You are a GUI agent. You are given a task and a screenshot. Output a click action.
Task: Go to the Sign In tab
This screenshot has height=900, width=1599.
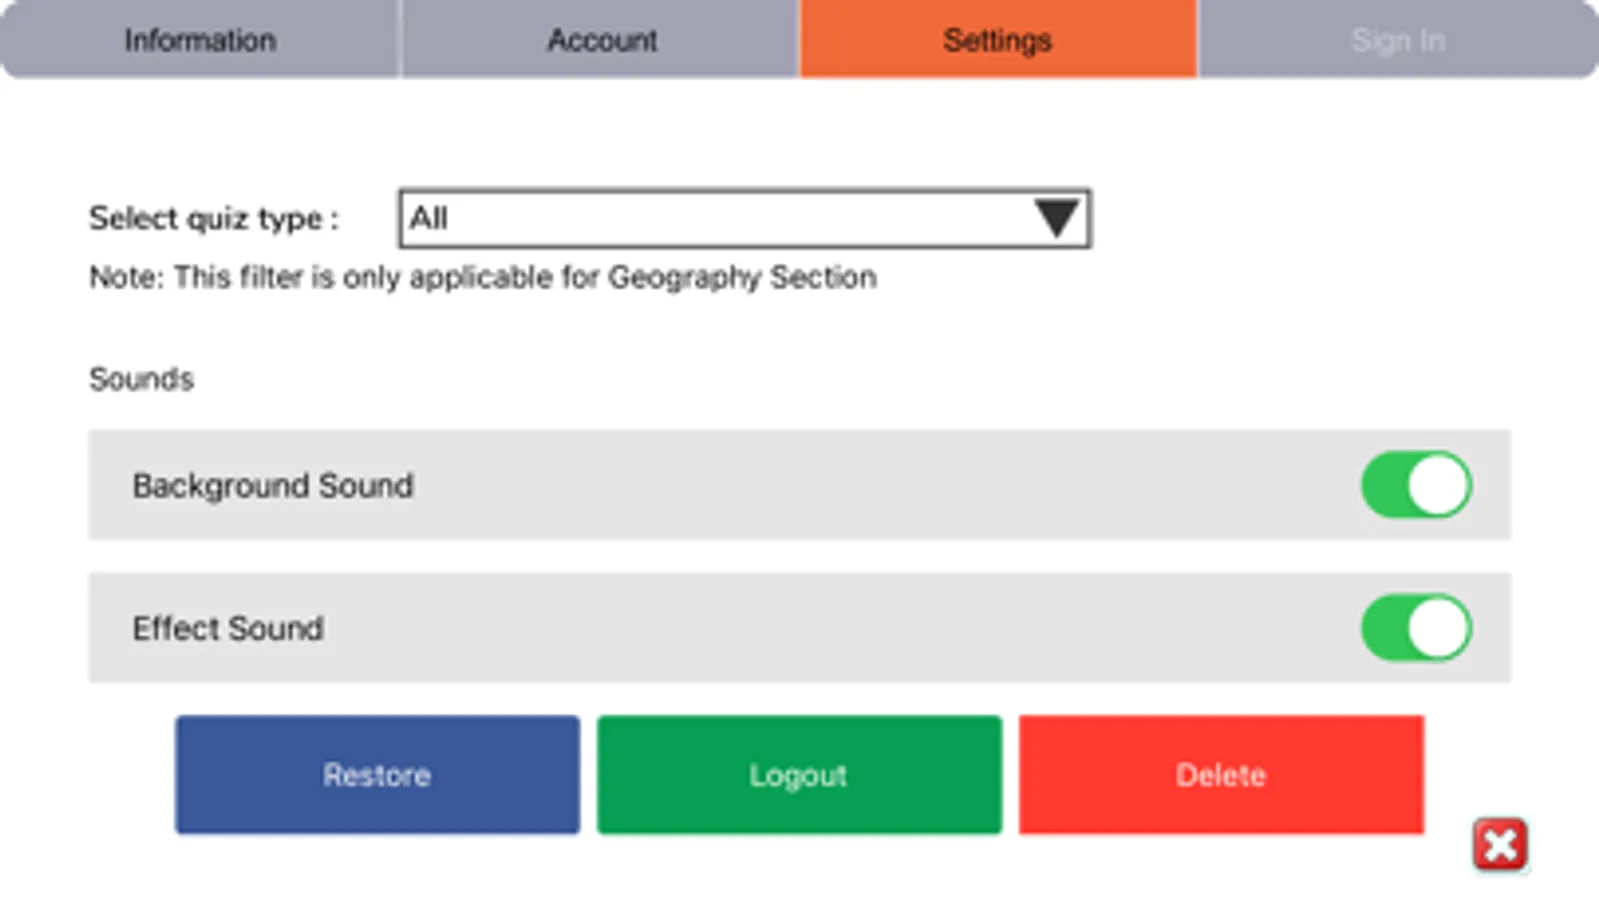tap(1397, 40)
